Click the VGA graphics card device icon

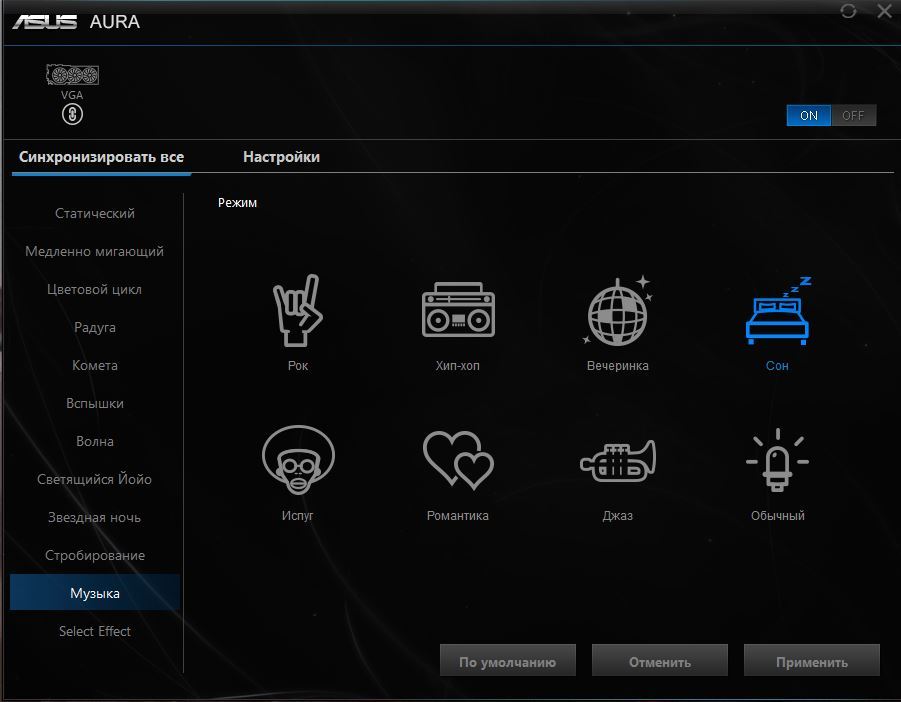click(x=72, y=75)
